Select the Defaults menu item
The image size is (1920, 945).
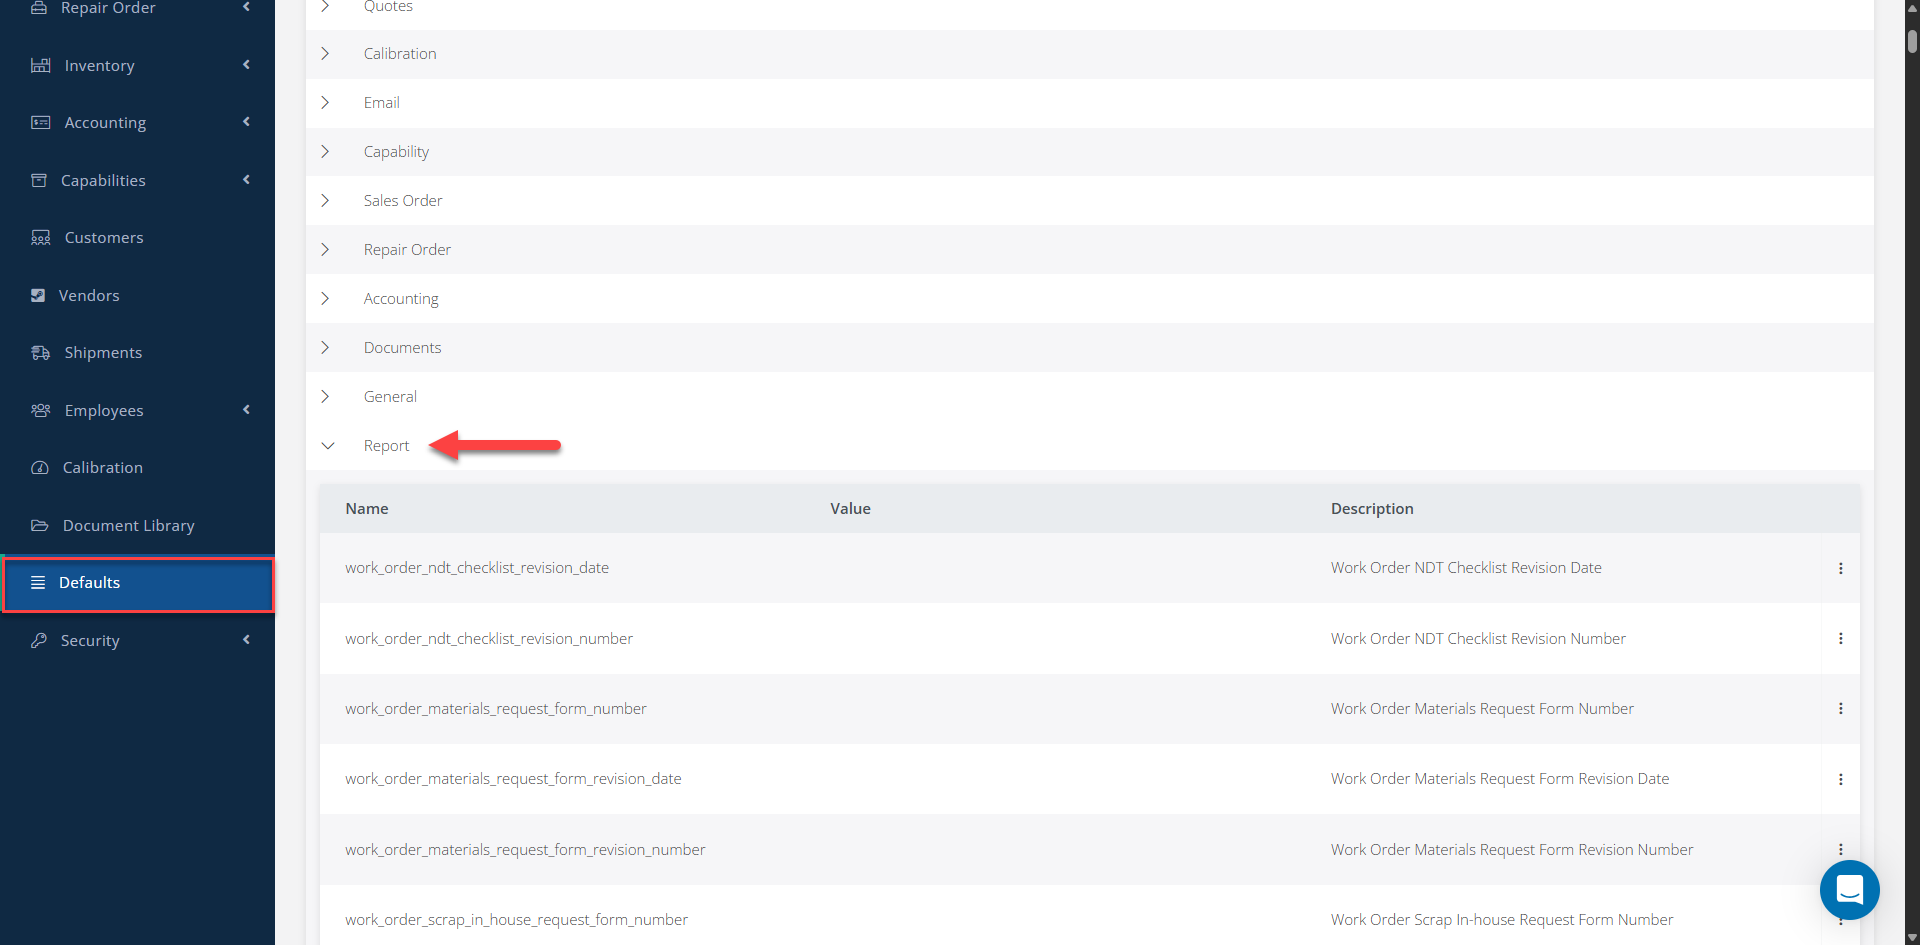click(138, 584)
